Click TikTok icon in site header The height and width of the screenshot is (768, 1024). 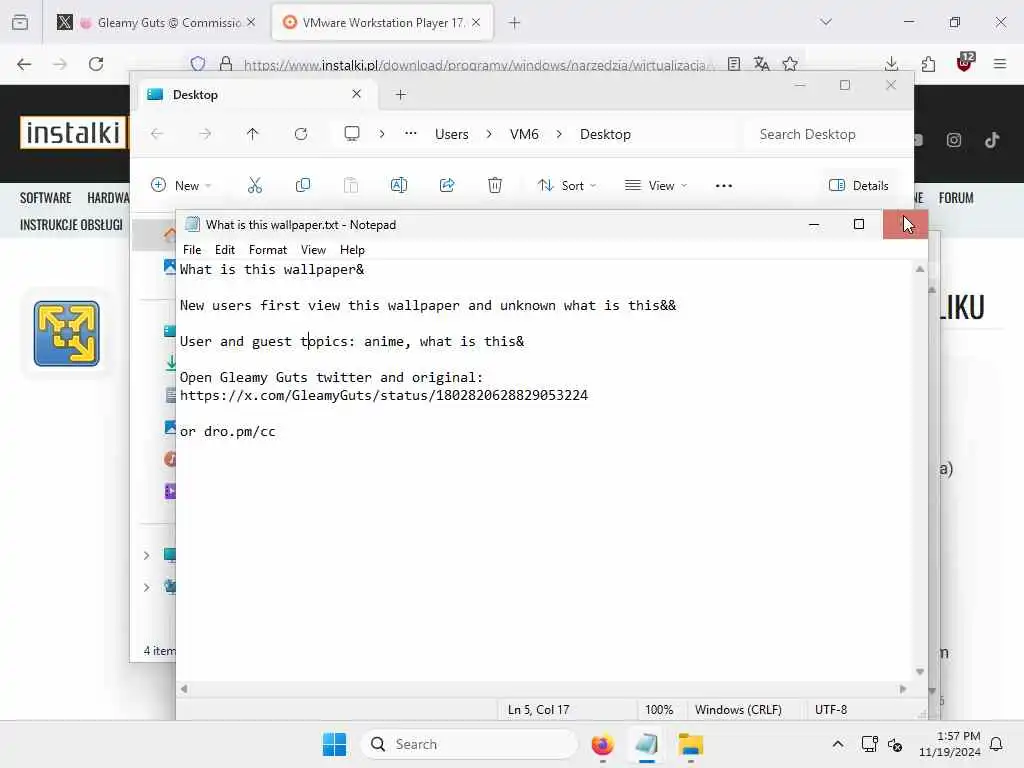992,140
